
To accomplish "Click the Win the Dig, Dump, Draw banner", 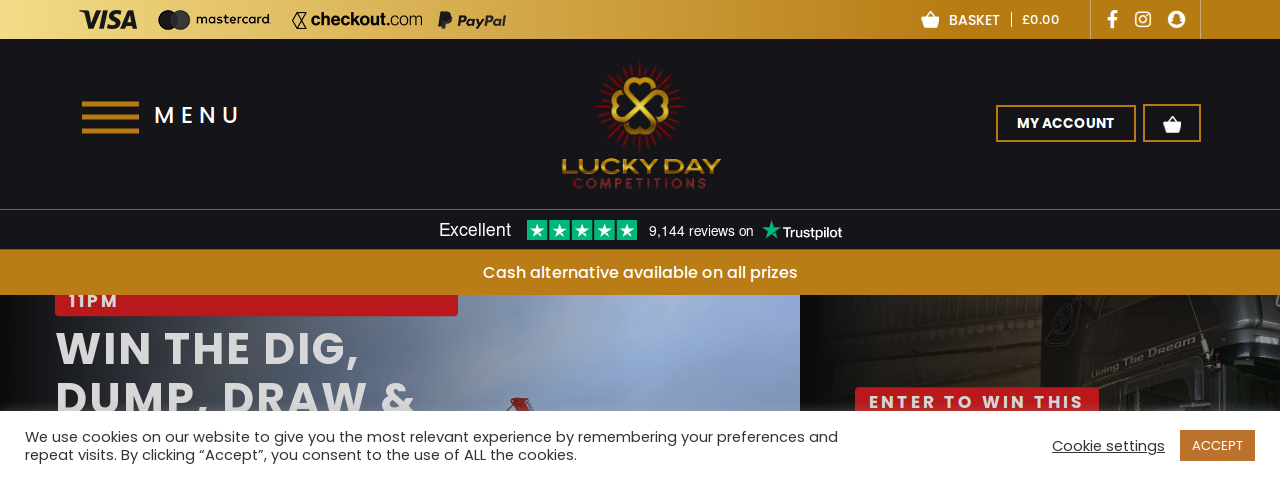I will click(400, 353).
